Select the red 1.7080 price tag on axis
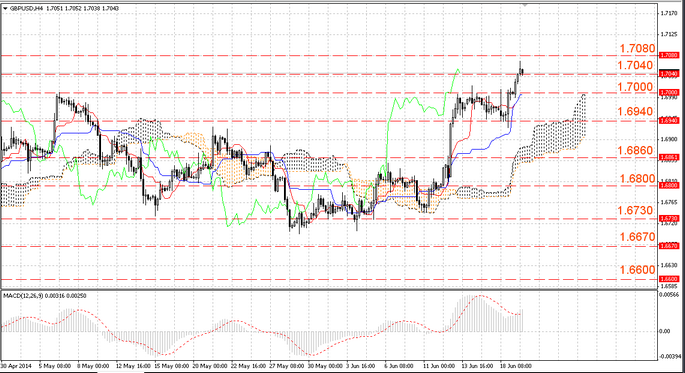 pyautogui.click(x=669, y=55)
